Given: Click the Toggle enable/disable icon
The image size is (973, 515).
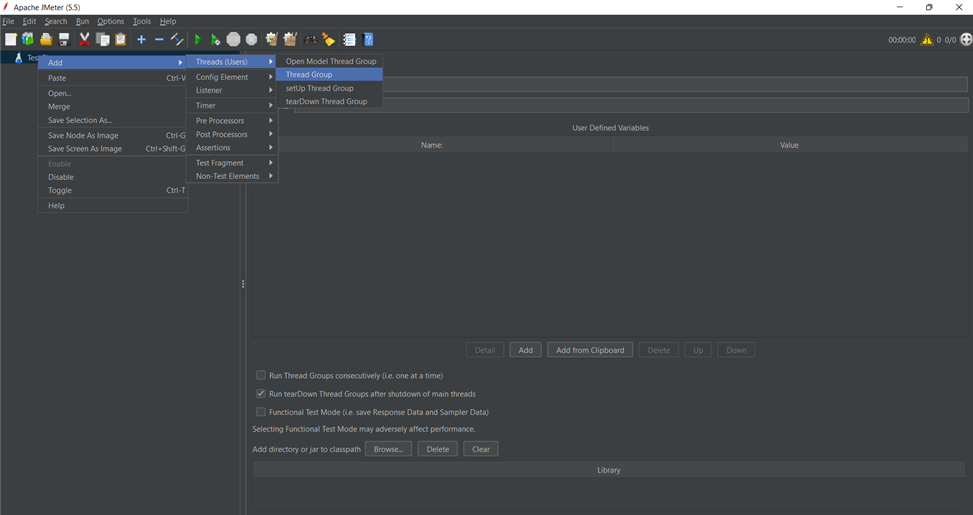Looking at the screenshot, I should click(177, 40).
